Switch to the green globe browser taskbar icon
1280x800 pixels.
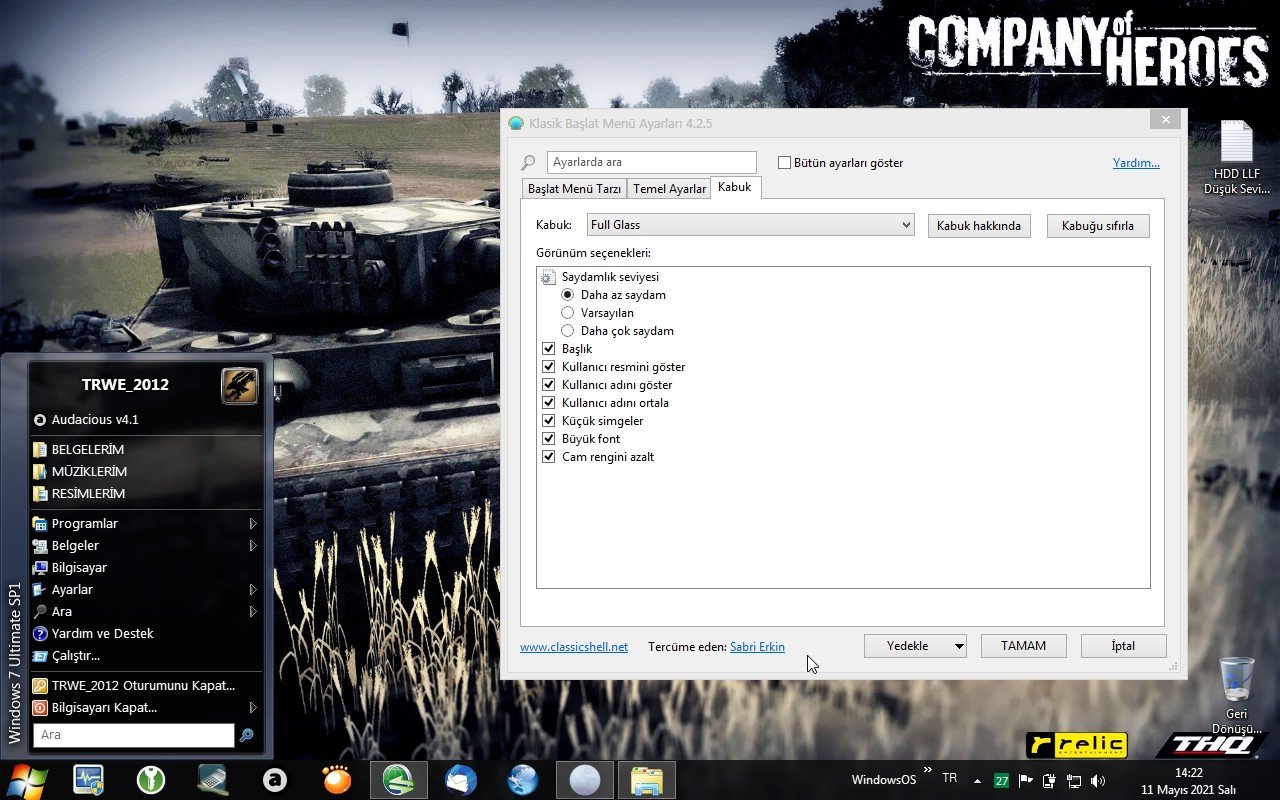(x=399, y=780)
